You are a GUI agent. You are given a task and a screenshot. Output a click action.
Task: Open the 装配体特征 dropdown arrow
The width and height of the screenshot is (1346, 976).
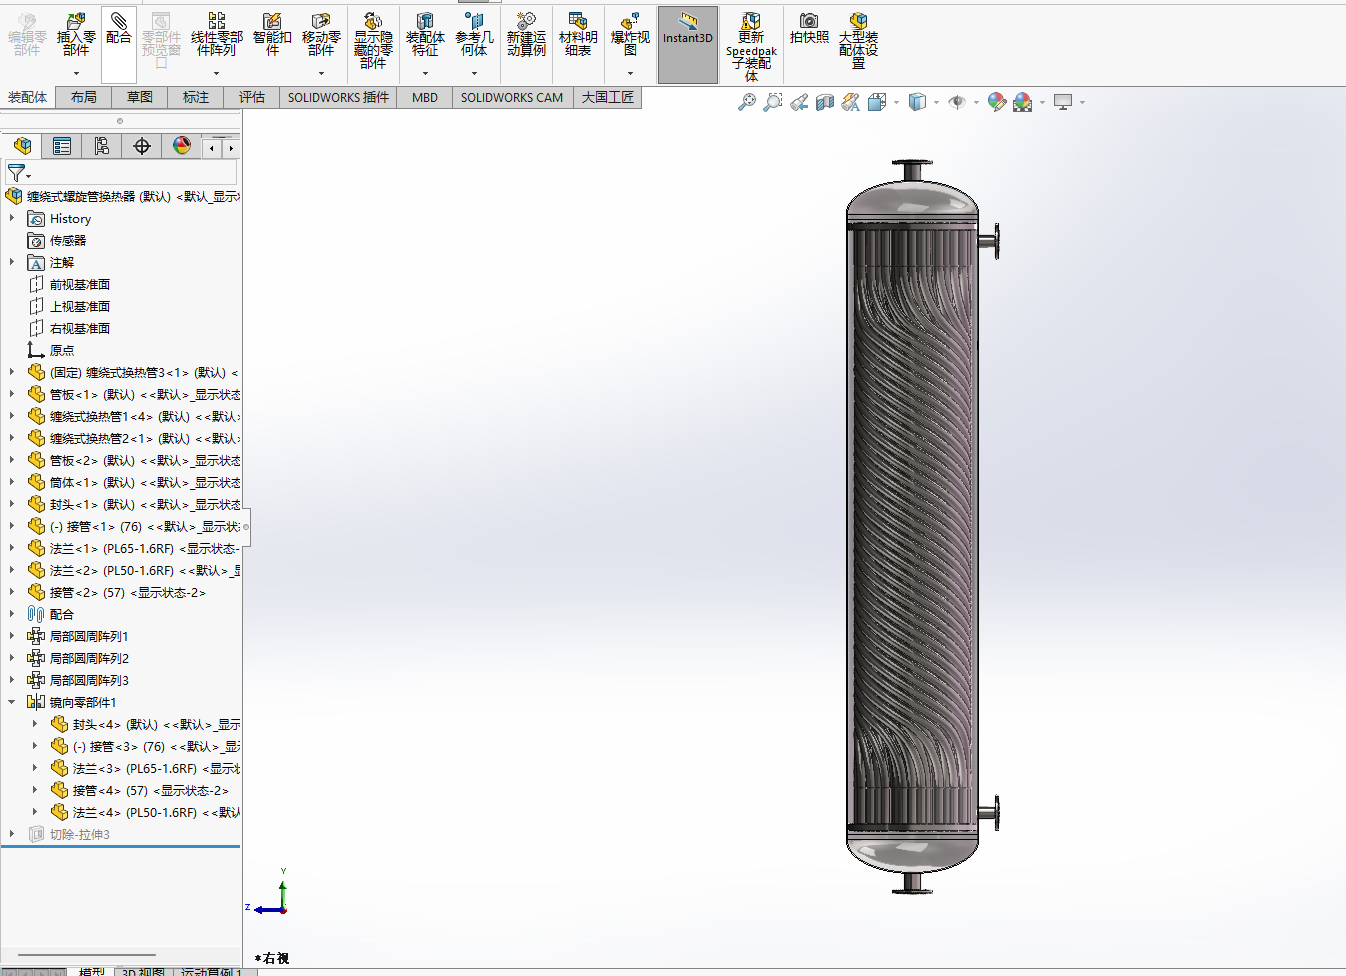(x=425, y=73)
